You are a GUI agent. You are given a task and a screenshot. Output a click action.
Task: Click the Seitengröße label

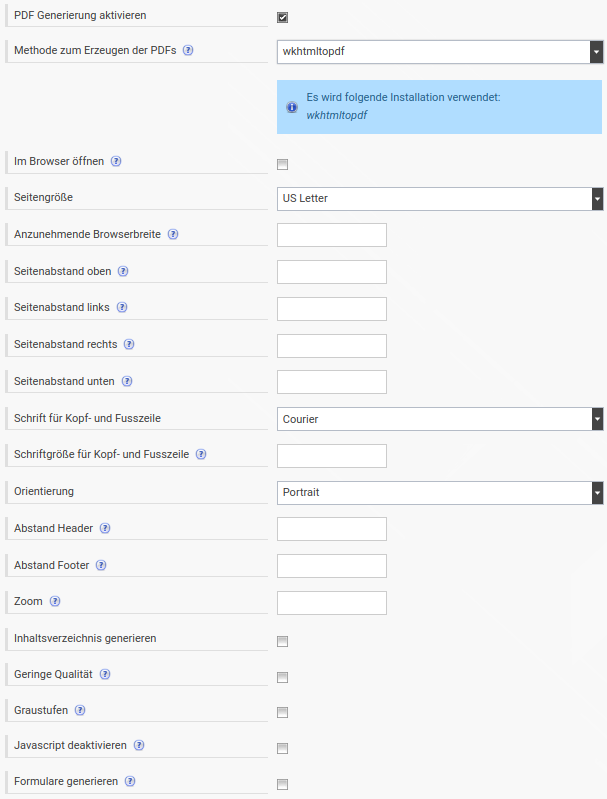[x=43, y=197]
